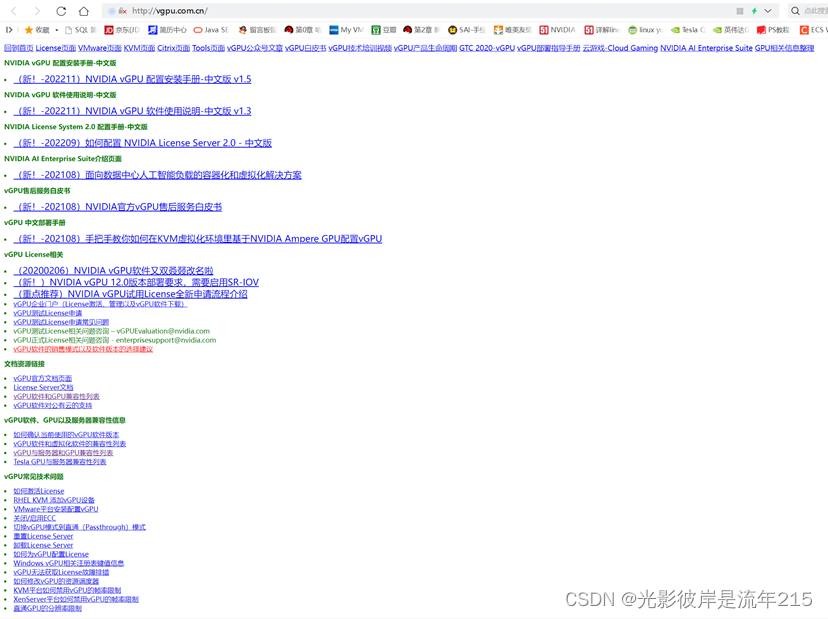Open the NVIDIA AI Enterprise Suite top link
Image resolution: width=828 pixels, height=619 pixels.
706,48
